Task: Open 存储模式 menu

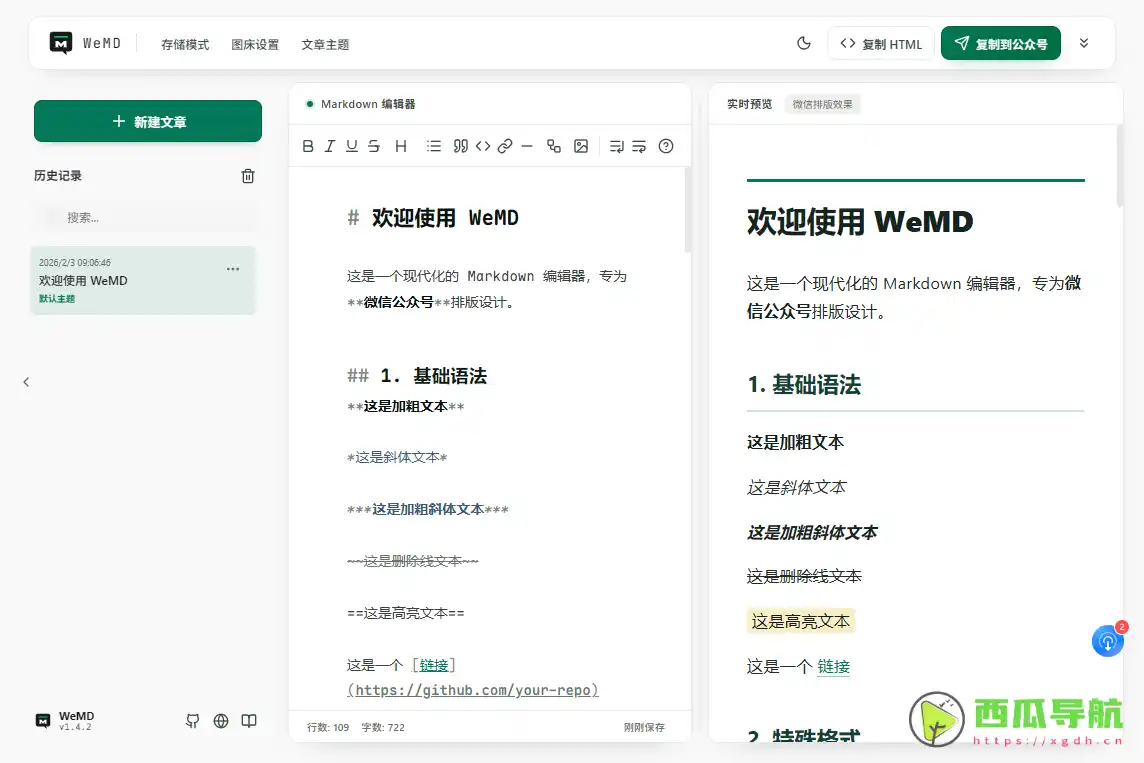Action: tap(185, 44)
